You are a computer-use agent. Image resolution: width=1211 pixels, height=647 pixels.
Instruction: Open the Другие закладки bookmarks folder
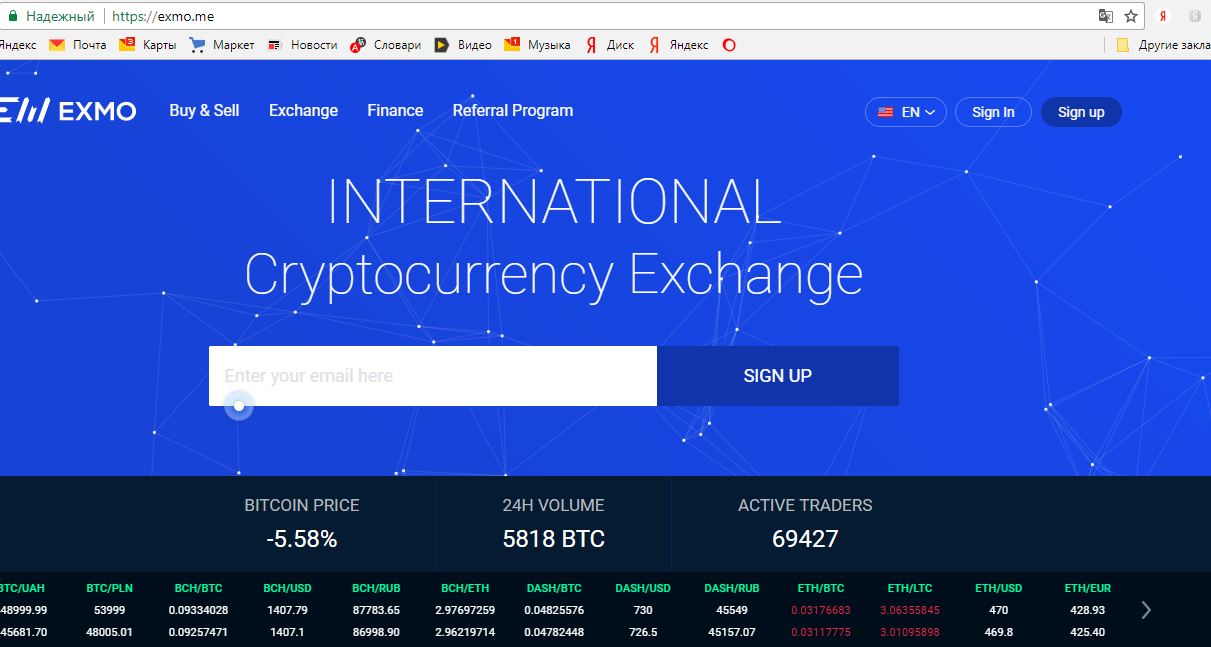(1160, 45)
